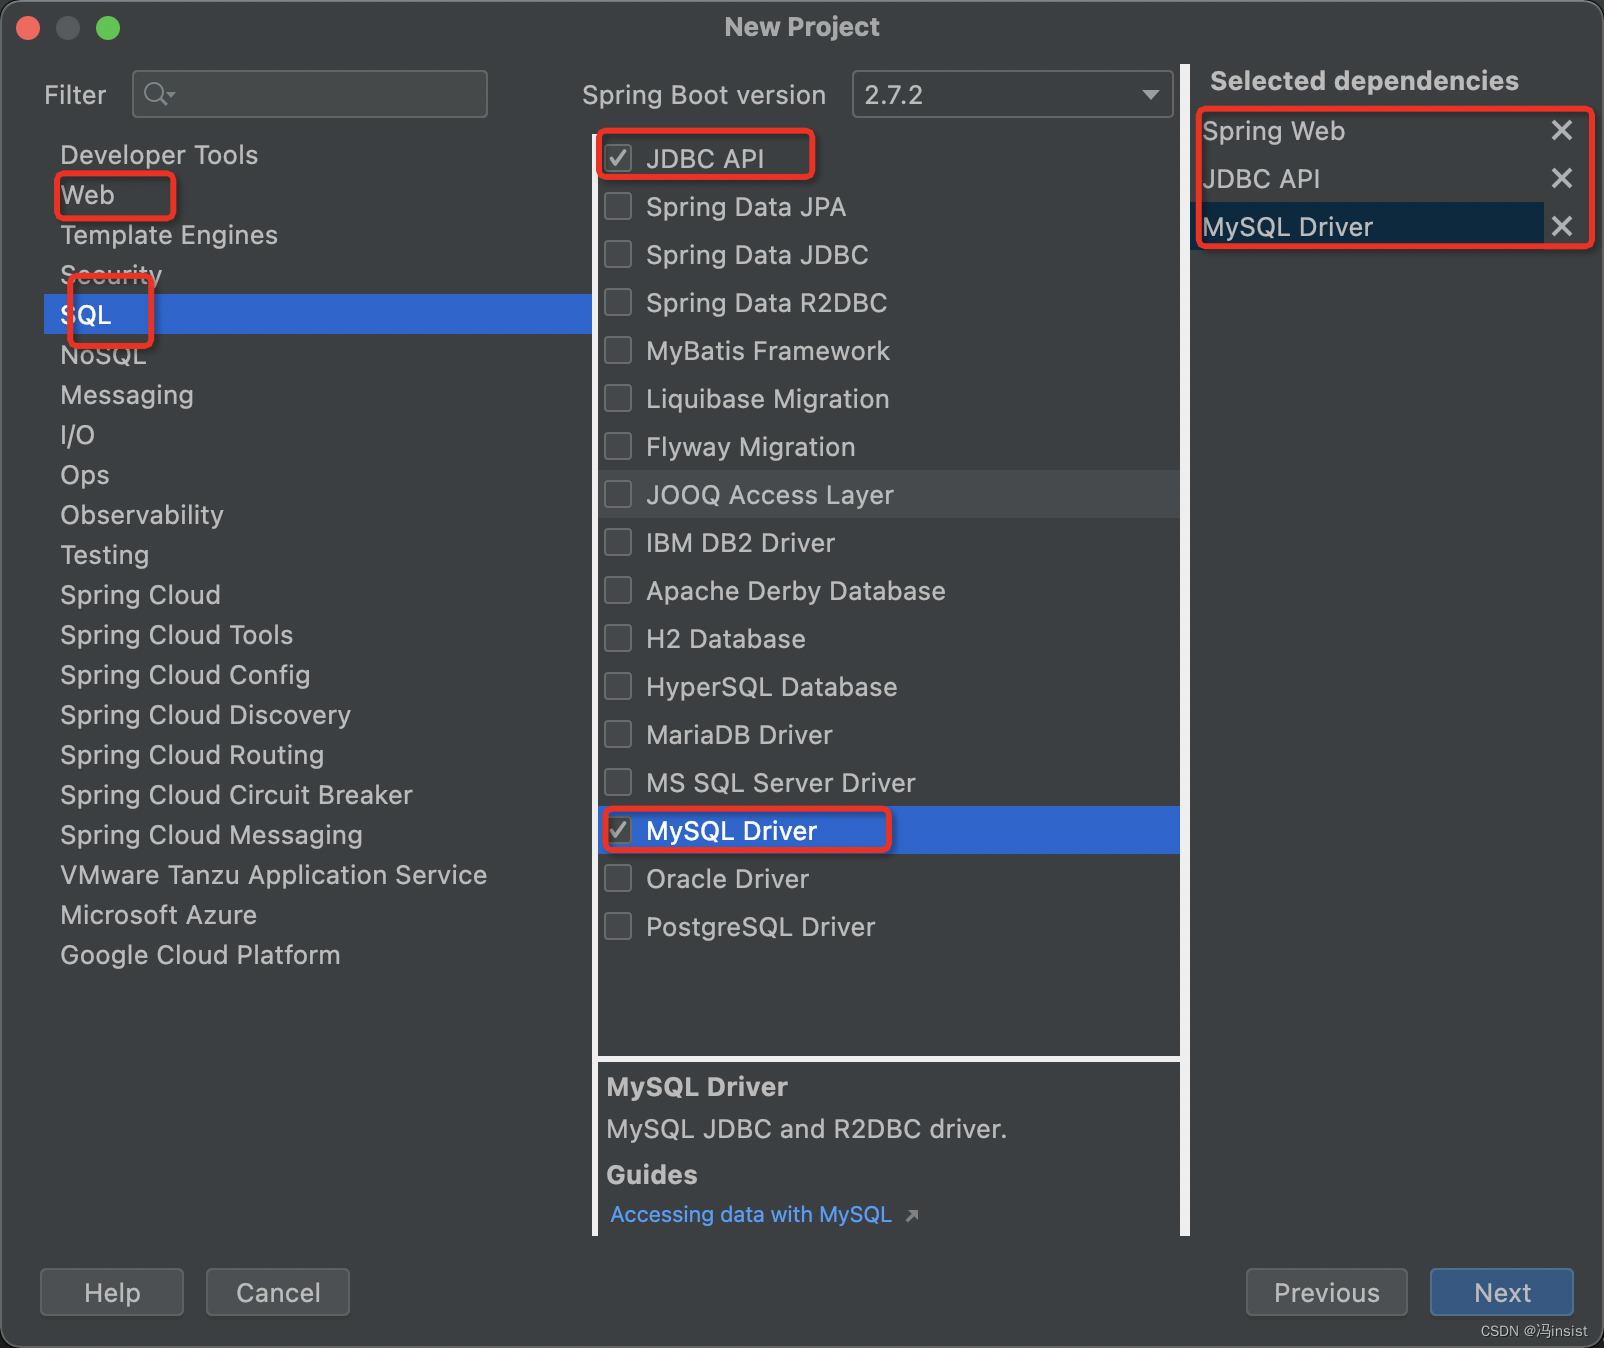
Task: Check the H2 Database option
Action: tap(617, 638)
